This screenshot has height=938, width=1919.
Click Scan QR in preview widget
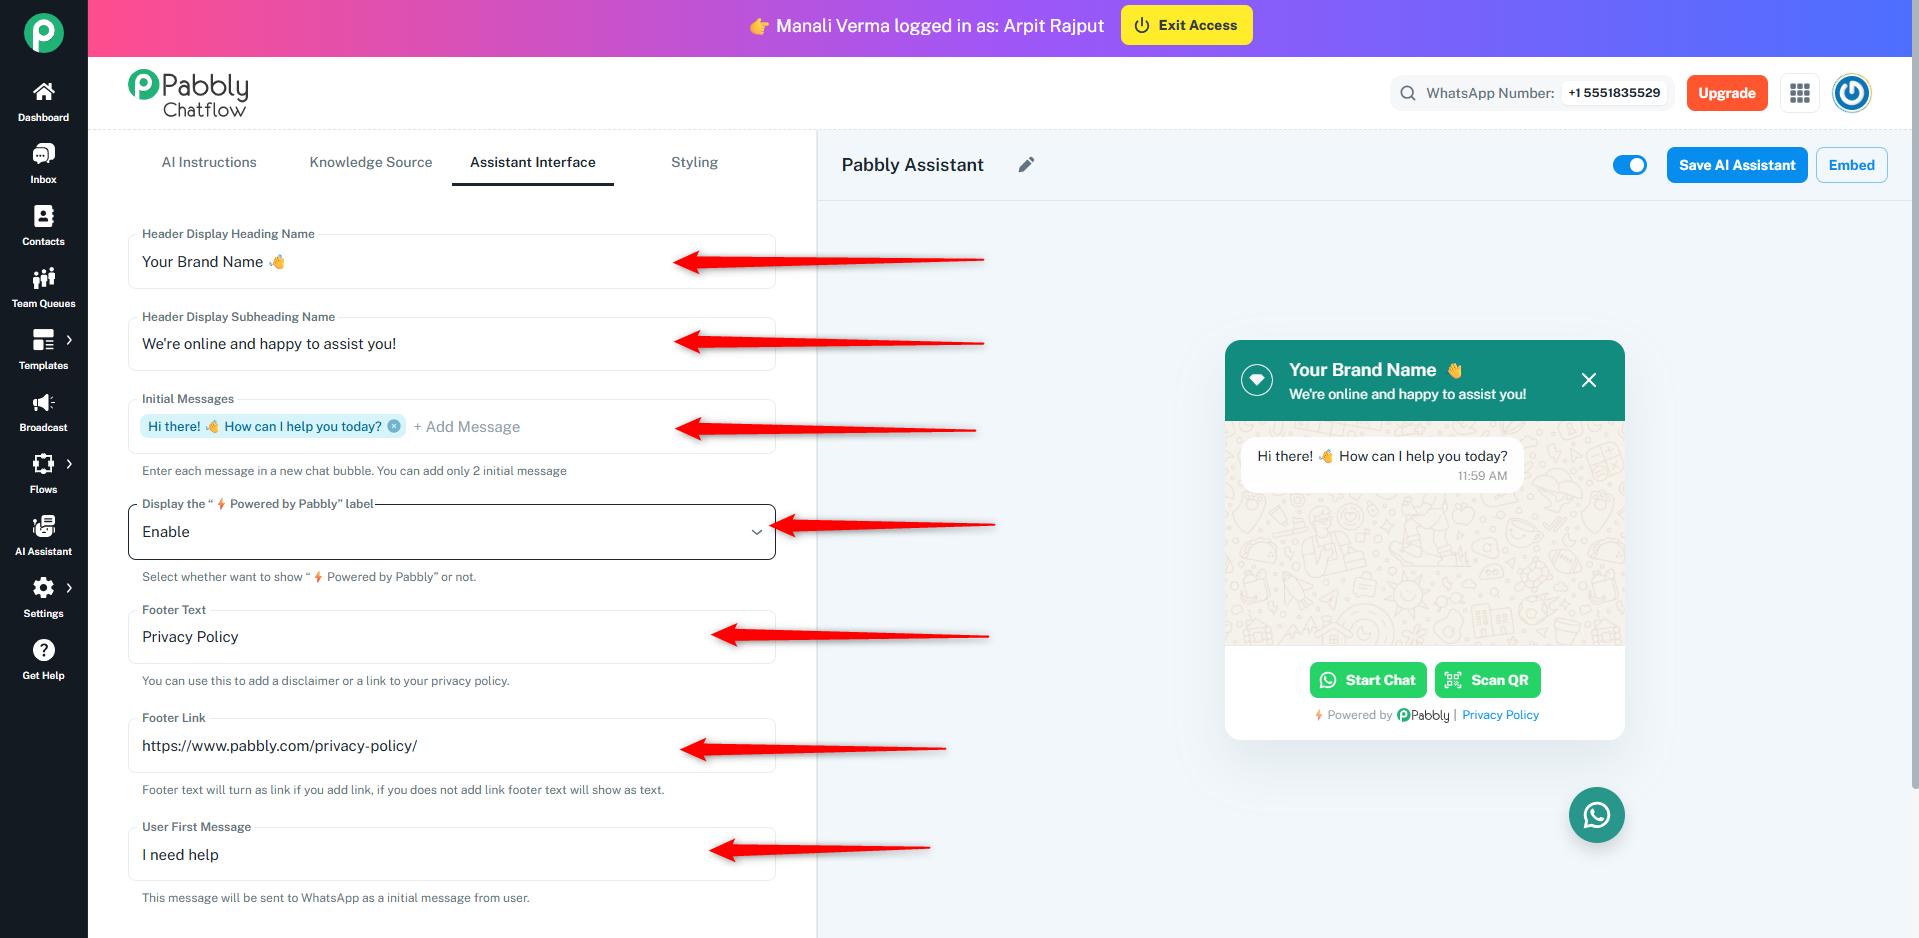pos(1488,680)
